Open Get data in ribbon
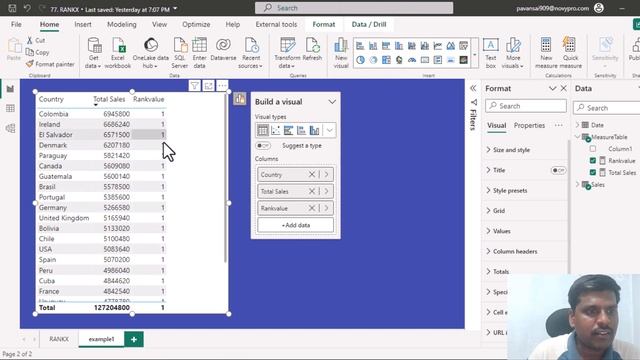 [x=93, y=53]
